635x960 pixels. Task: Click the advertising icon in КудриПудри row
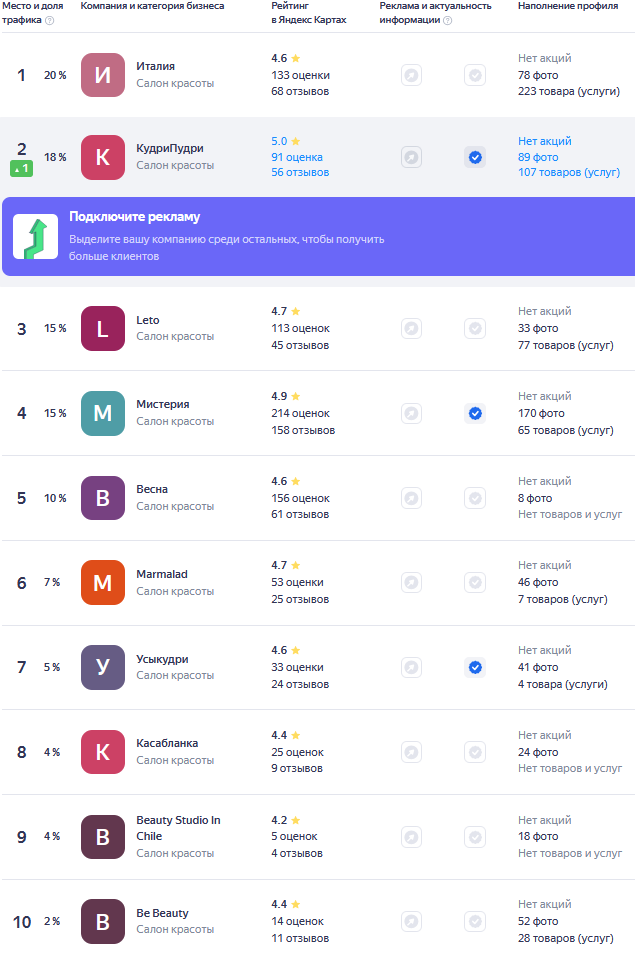pos(411,157)
